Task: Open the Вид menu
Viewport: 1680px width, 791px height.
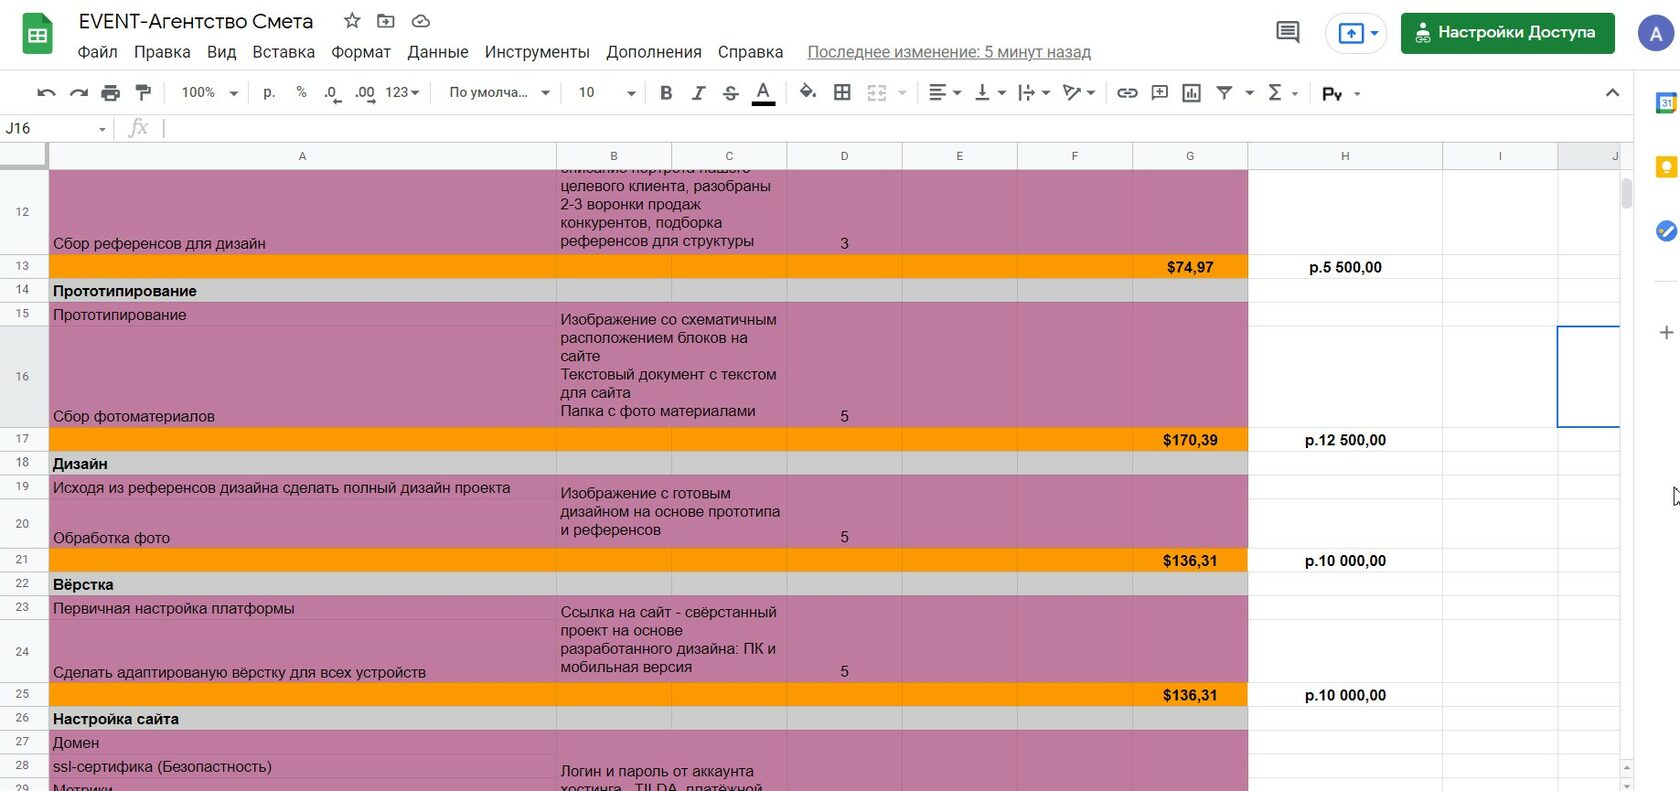Action: (221, 52)
